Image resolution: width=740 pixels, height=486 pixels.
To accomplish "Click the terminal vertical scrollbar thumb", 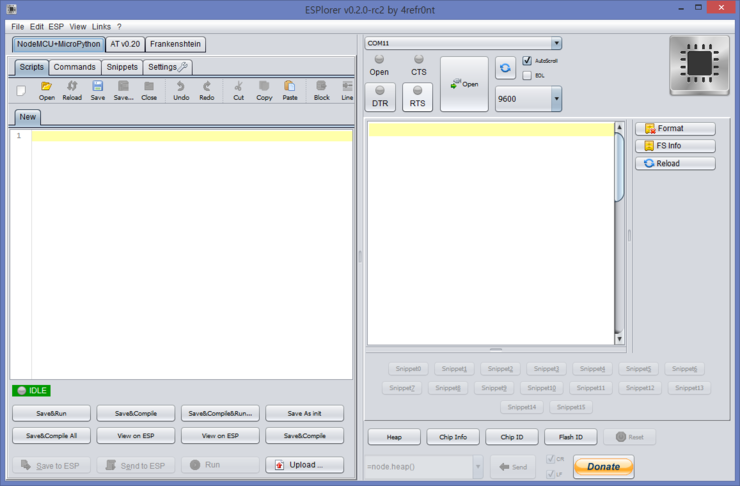I will (x=619, y=167).
